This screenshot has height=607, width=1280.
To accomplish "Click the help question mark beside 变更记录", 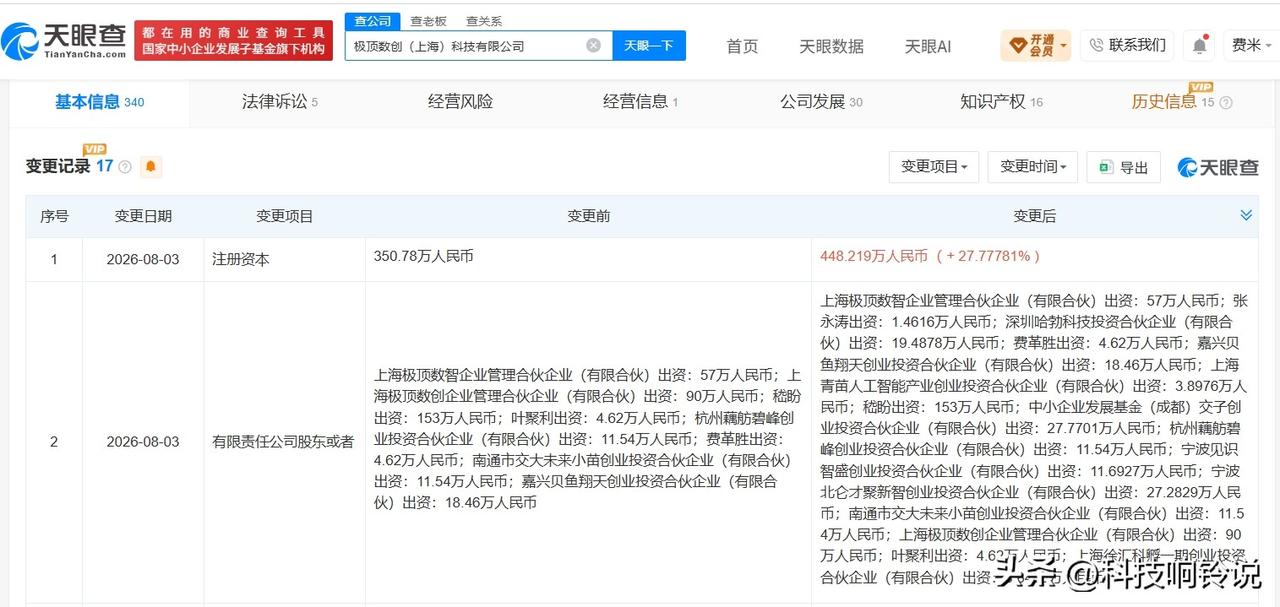I will [125, 167].
